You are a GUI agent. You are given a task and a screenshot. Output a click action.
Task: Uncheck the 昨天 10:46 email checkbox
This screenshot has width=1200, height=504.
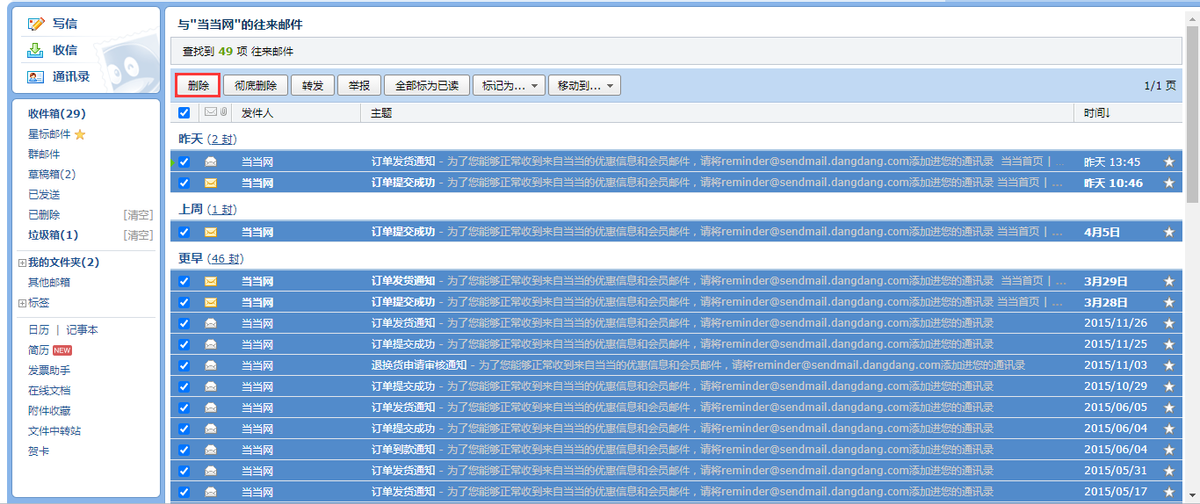184,182
